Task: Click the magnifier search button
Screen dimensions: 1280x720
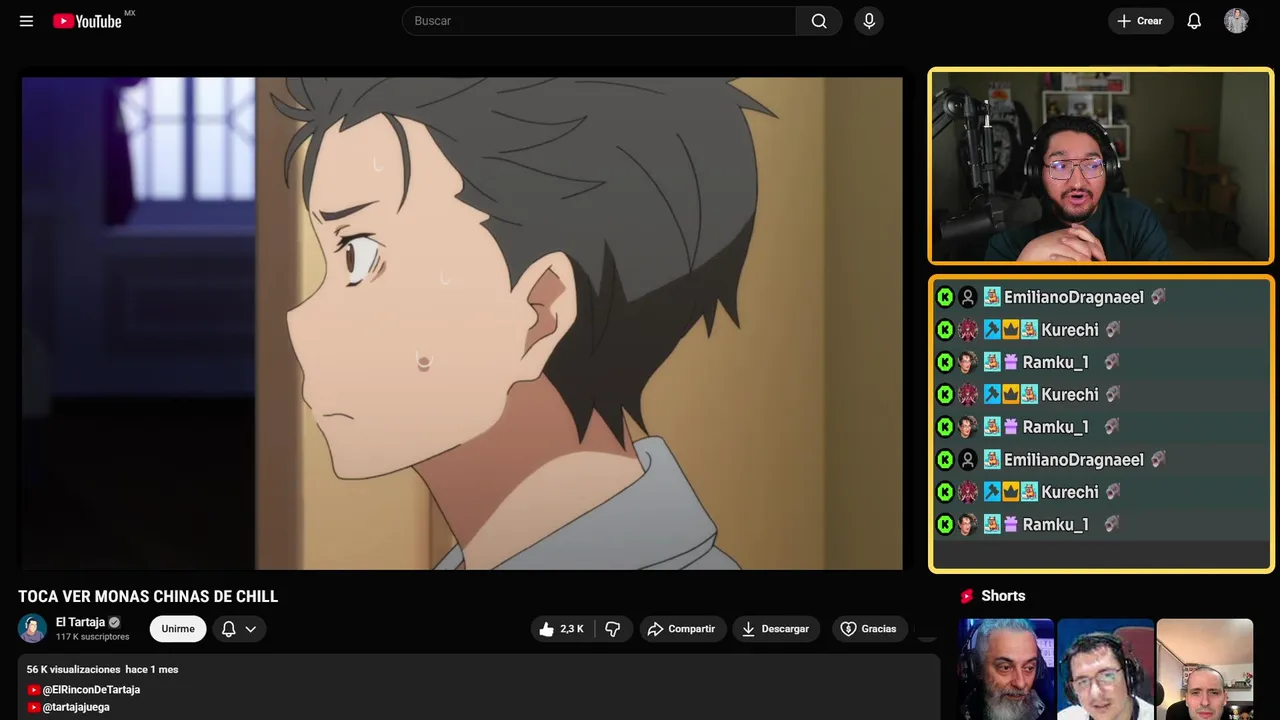Action: coord(819,21)
